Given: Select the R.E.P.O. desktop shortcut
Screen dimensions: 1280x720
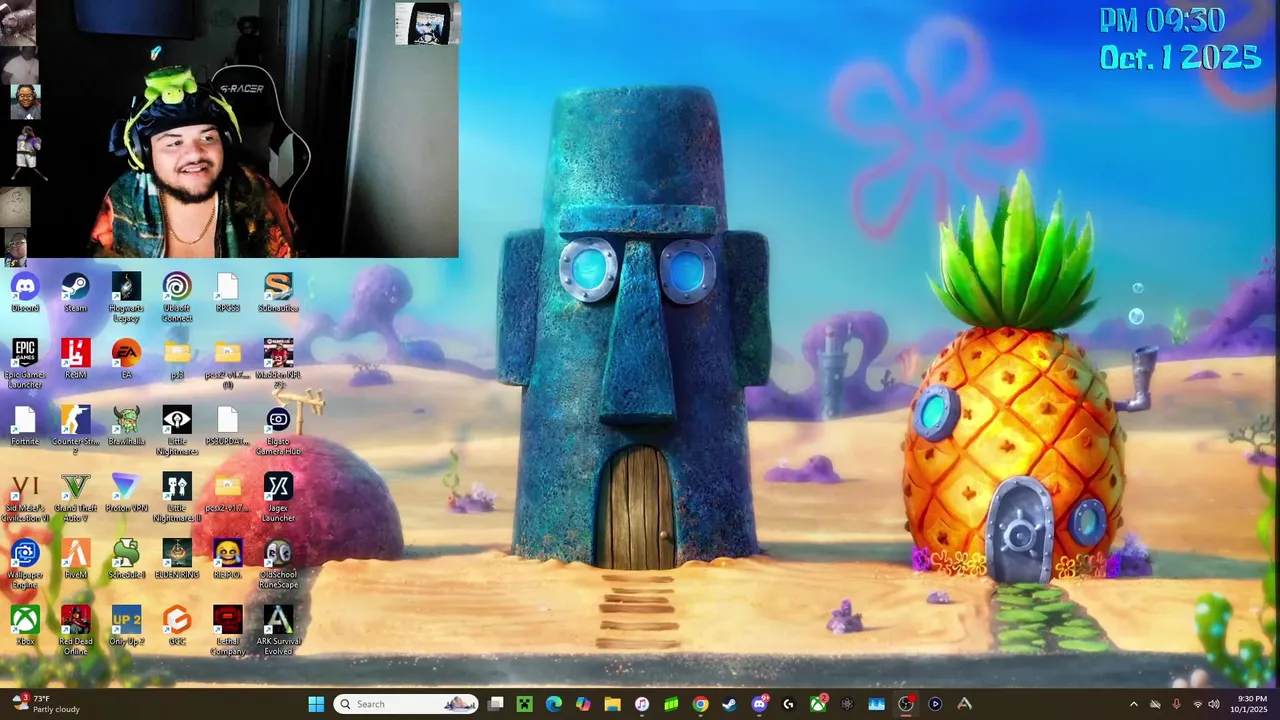Looking at the screenshot, I should (x=228, y=559).
